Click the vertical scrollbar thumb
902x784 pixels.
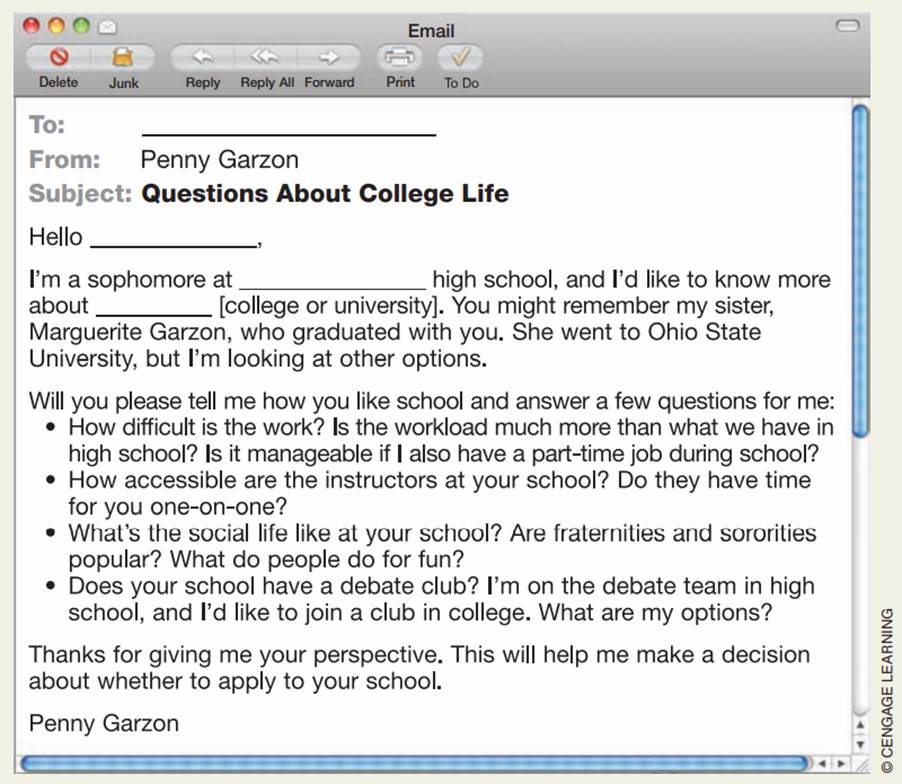click(x=859, y=270)
